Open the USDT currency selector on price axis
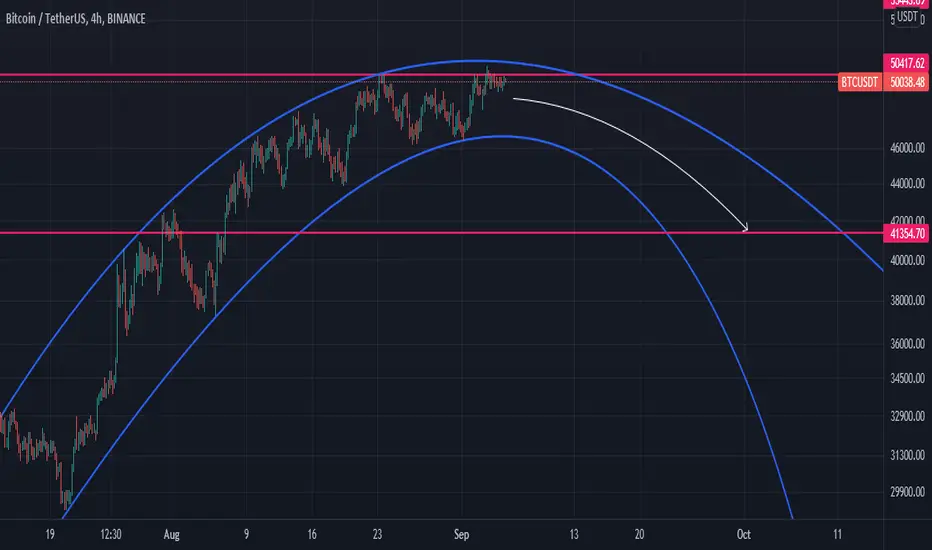This screenshot has width=932, height=550. click(907, 17)
